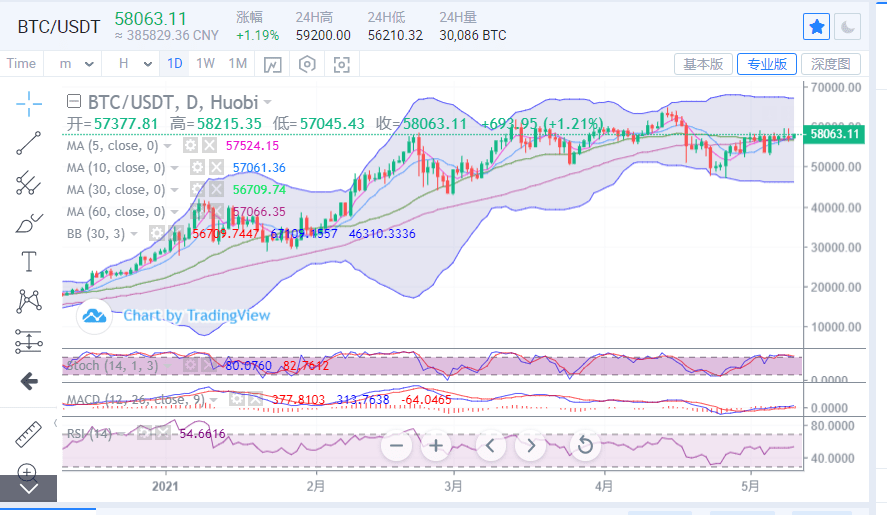Screen dimensions: 887x515
Task: Click the 2021 date axis label
Action: 165,486
